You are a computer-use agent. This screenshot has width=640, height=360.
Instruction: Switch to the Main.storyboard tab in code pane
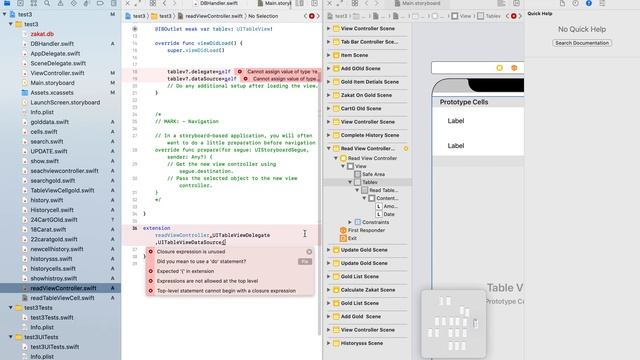point(274,3)
